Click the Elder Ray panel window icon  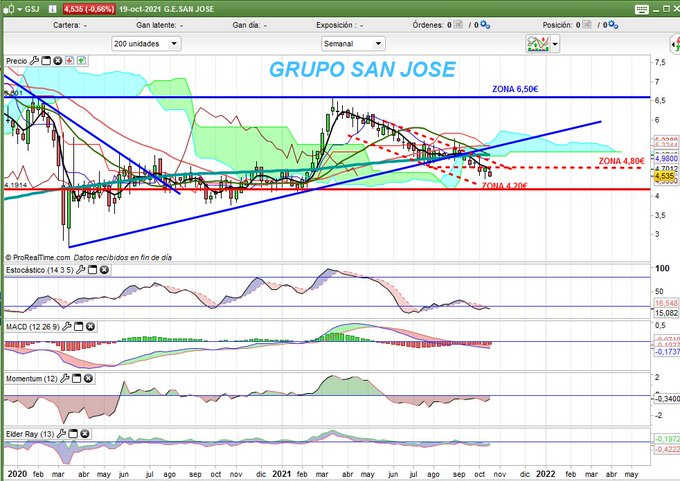click(x=73, y=434)
